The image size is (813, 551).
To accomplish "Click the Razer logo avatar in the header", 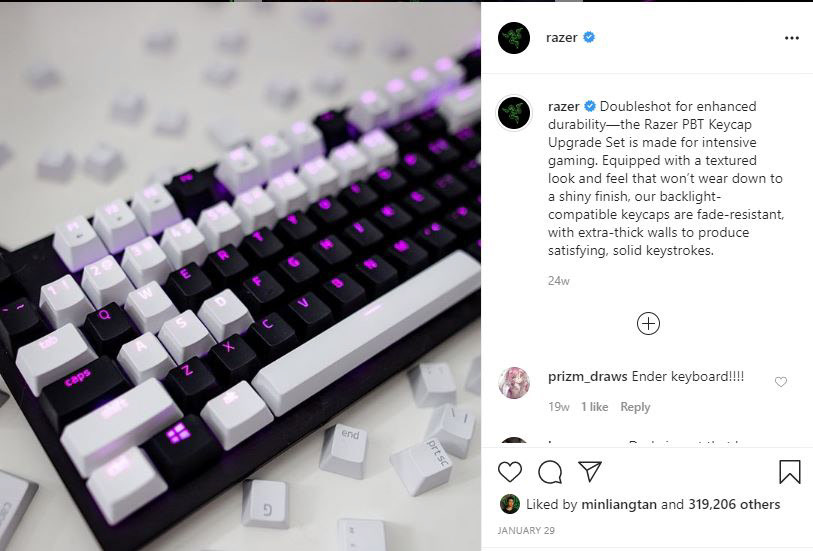I will click(514, 38).
